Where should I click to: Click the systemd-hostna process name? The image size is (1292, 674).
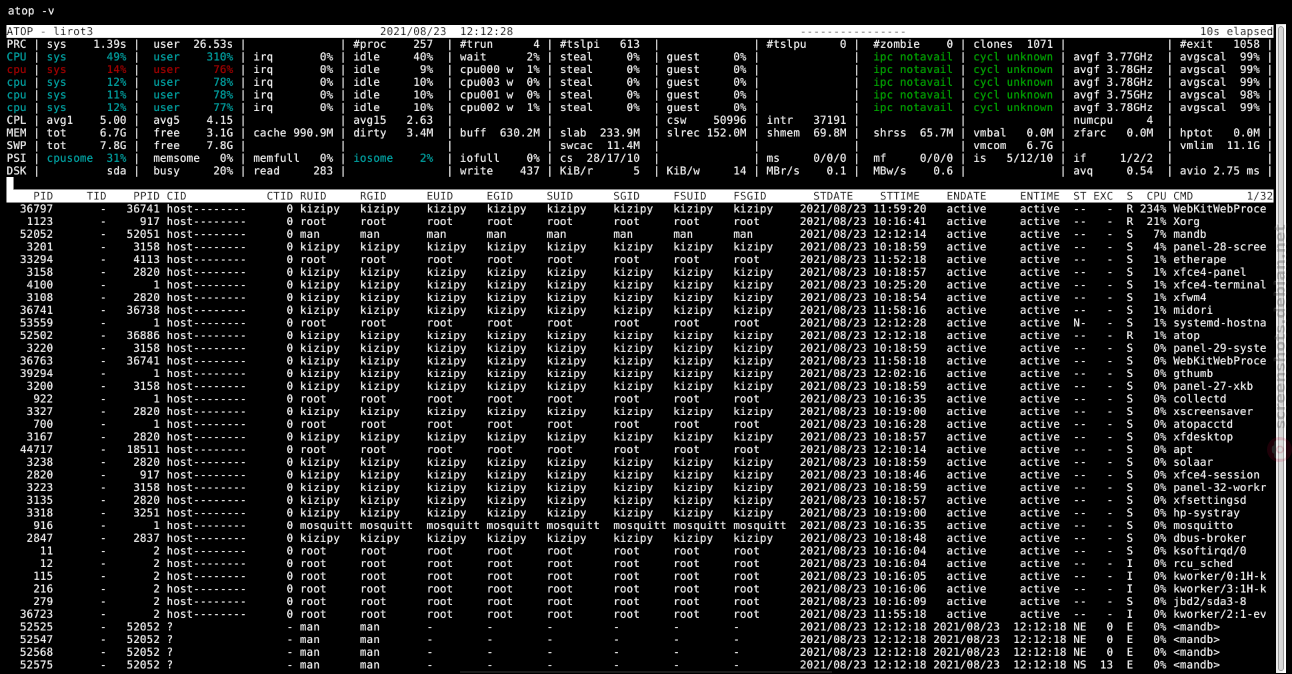1220,323
